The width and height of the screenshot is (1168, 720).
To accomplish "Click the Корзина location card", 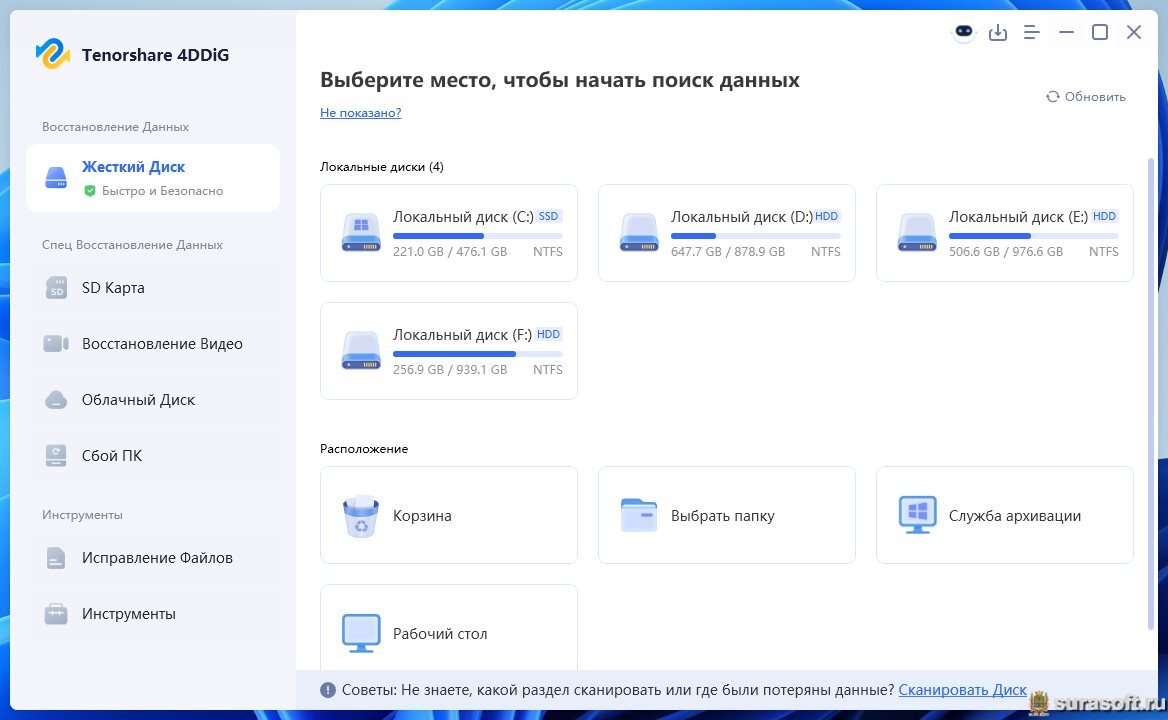I will [448, 515].
